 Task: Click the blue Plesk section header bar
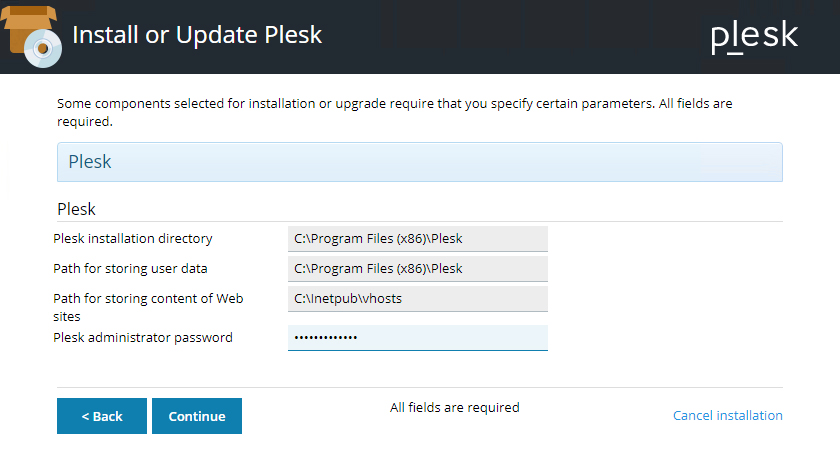(419, 162)
